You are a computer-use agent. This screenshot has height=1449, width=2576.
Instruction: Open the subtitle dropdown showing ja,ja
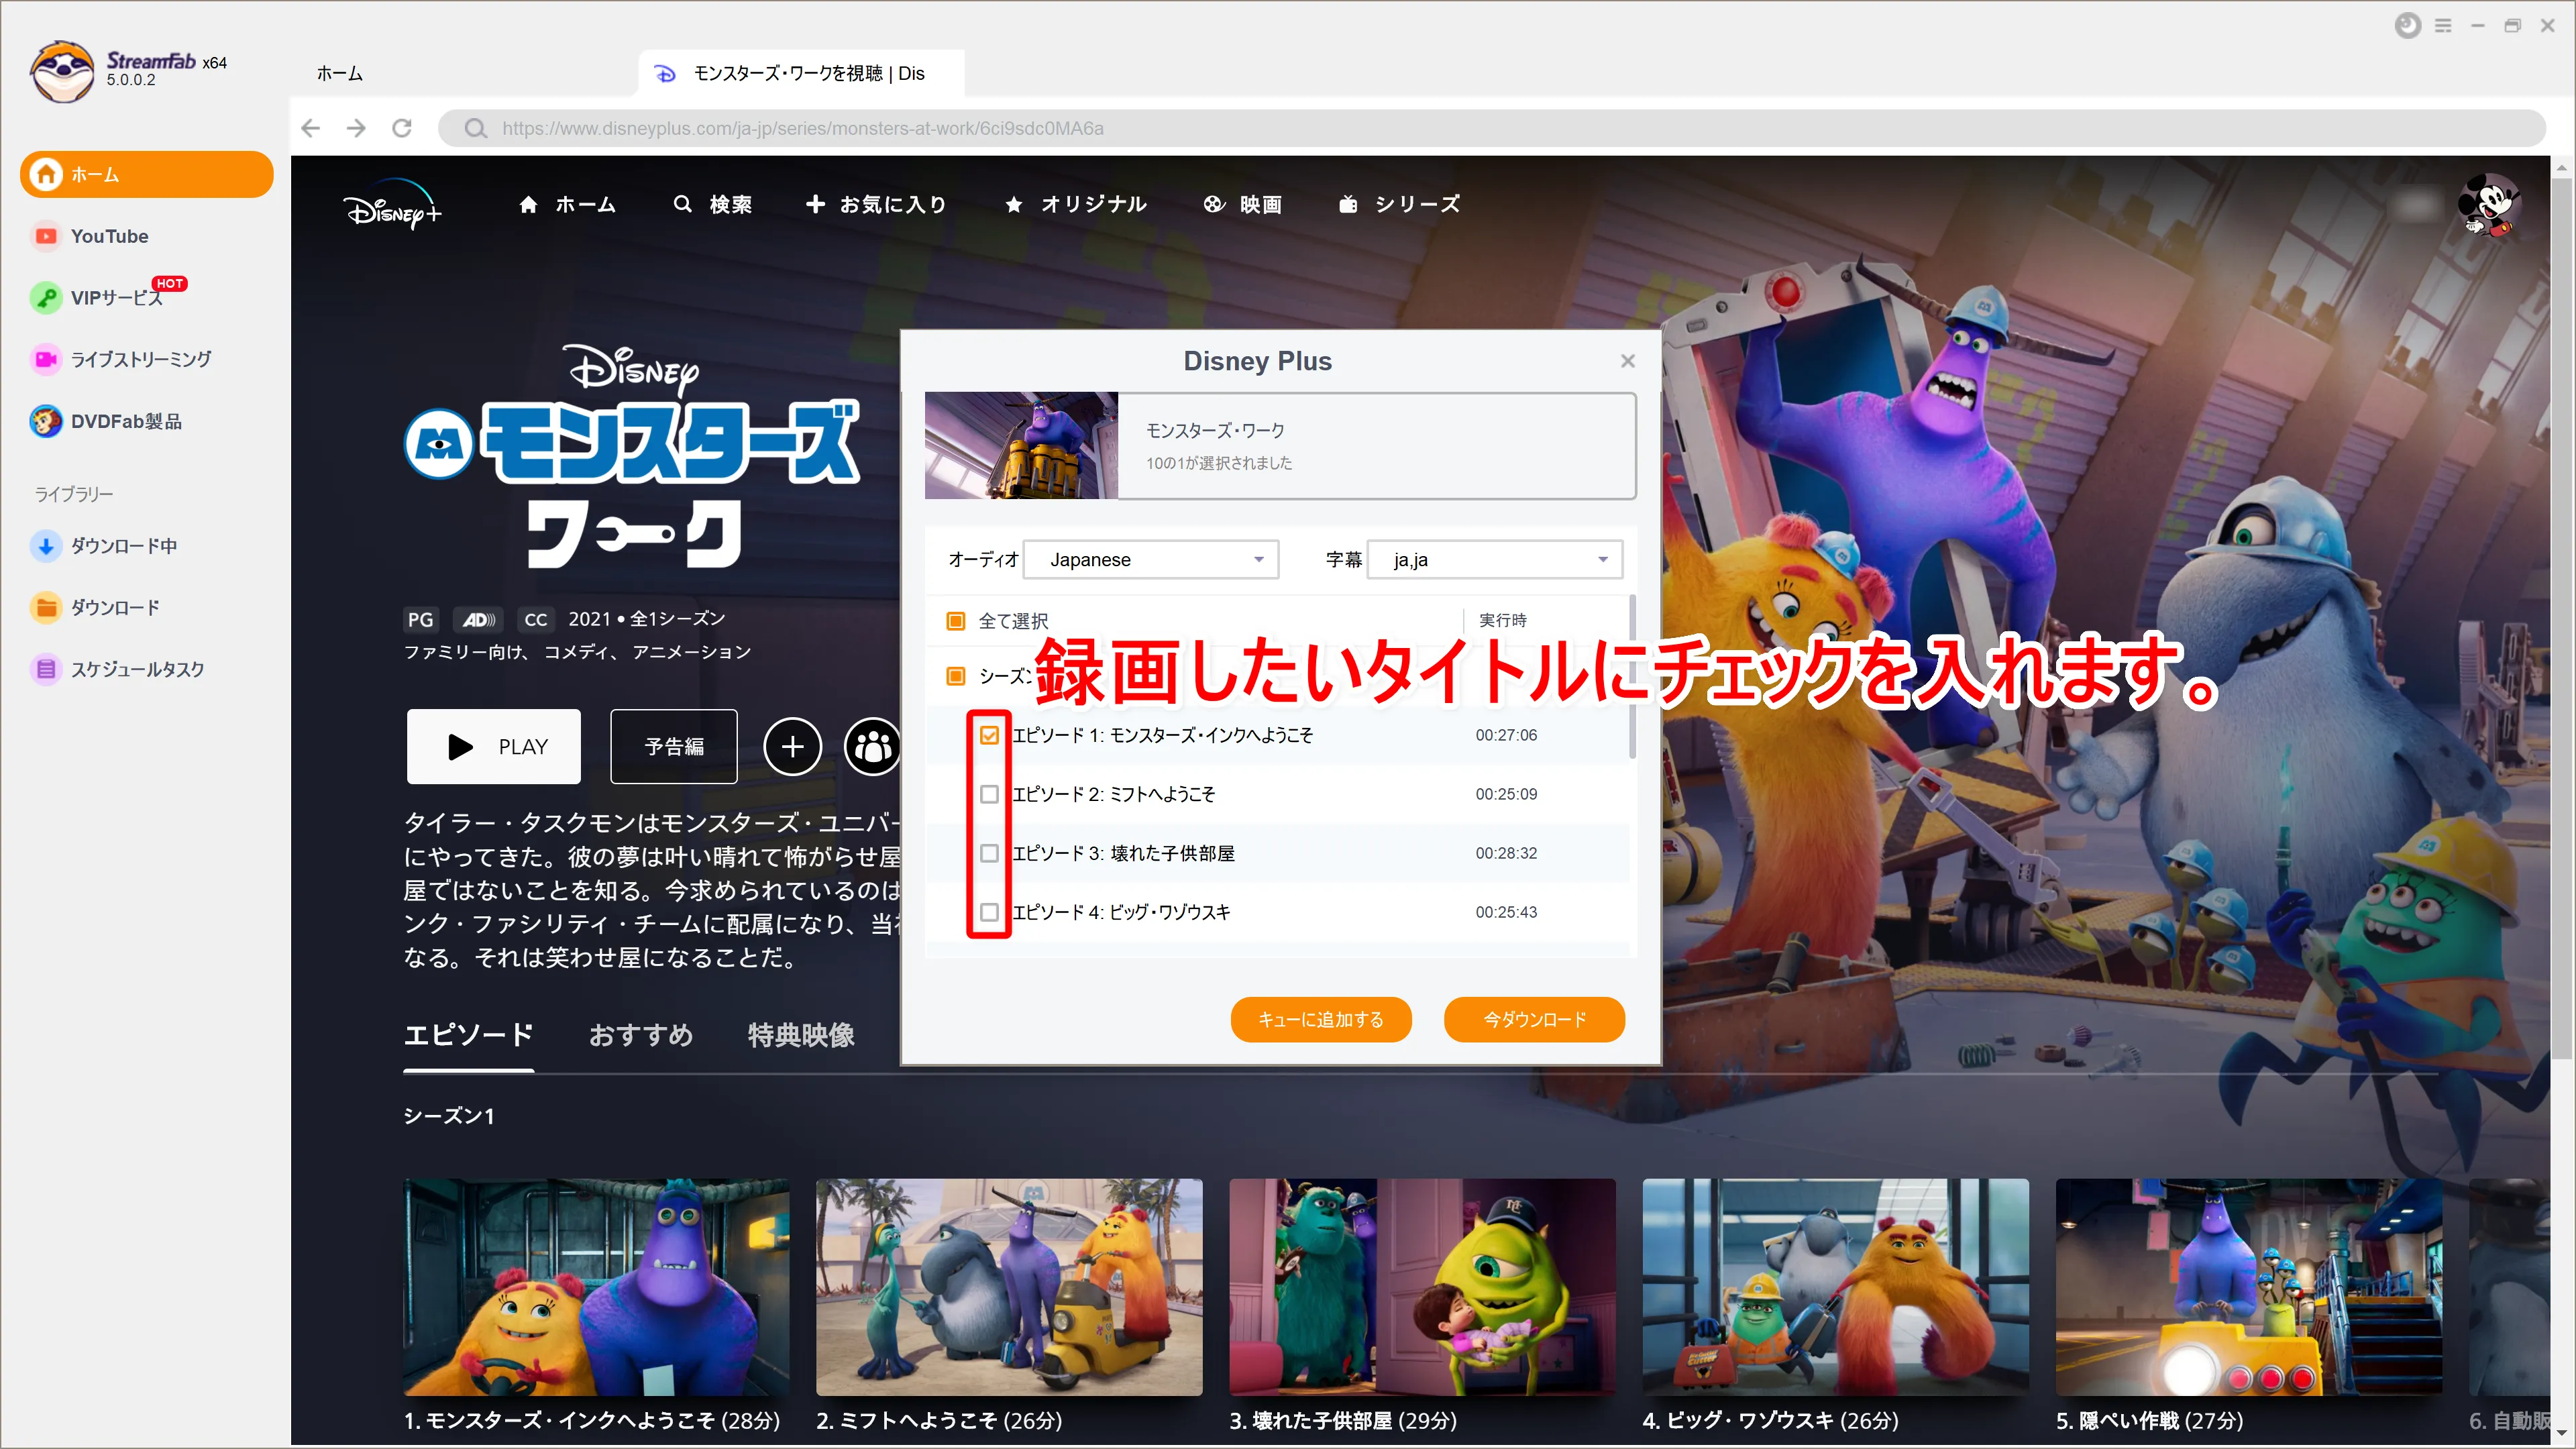click(1495, 559)
